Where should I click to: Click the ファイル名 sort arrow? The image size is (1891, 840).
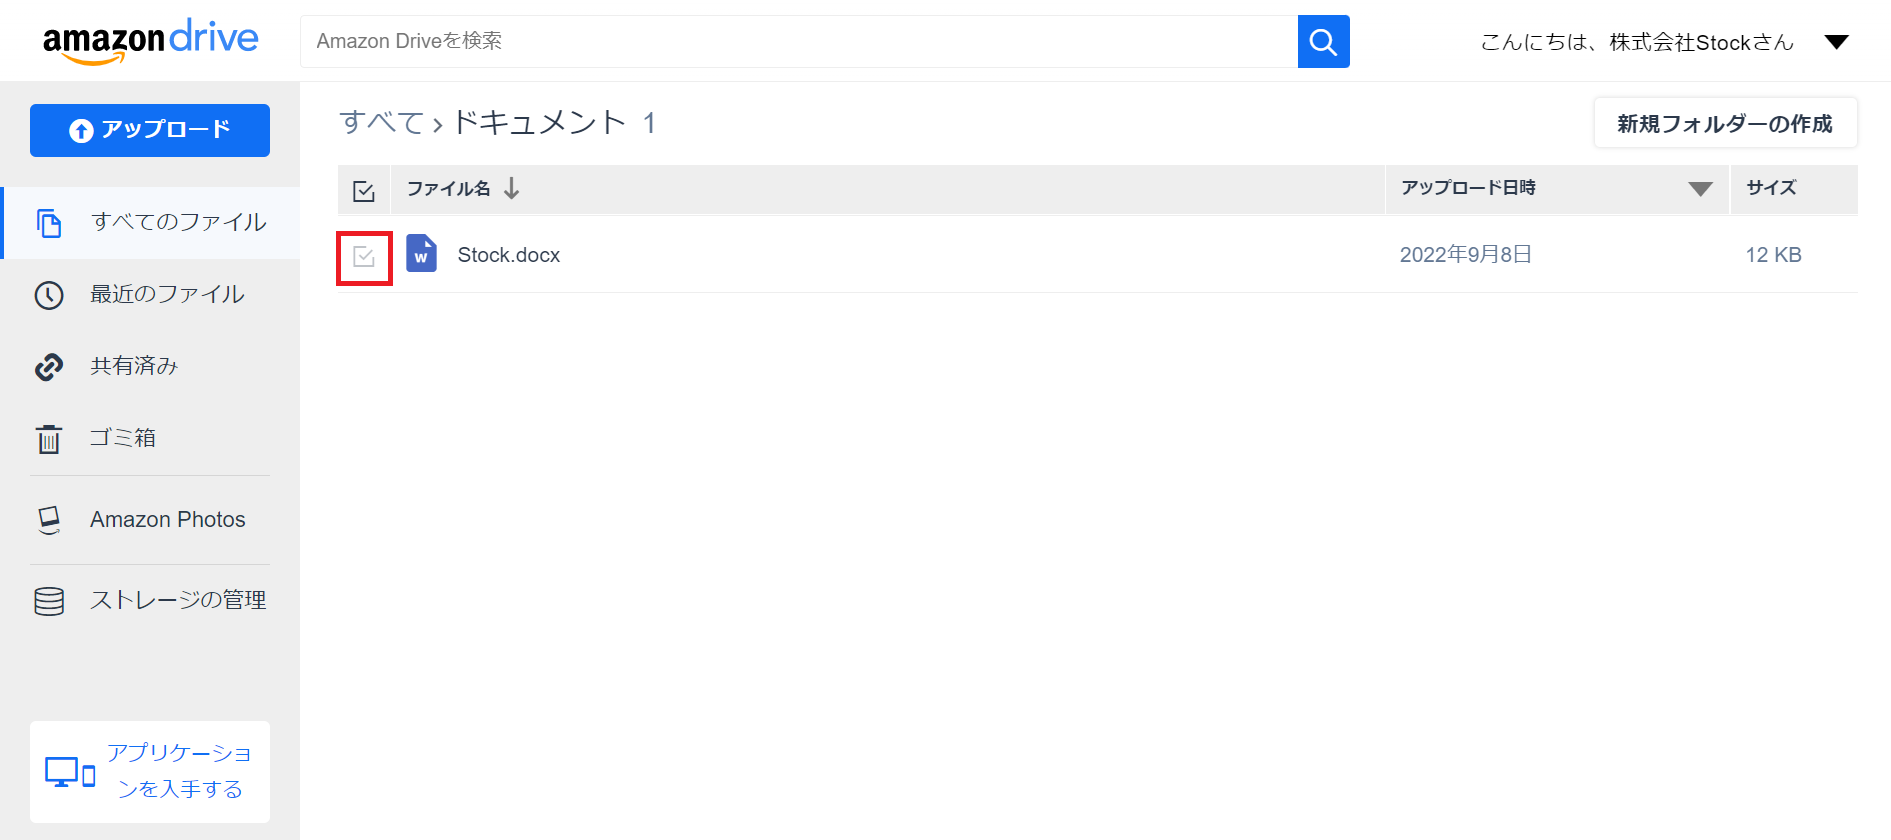point(511,188)
